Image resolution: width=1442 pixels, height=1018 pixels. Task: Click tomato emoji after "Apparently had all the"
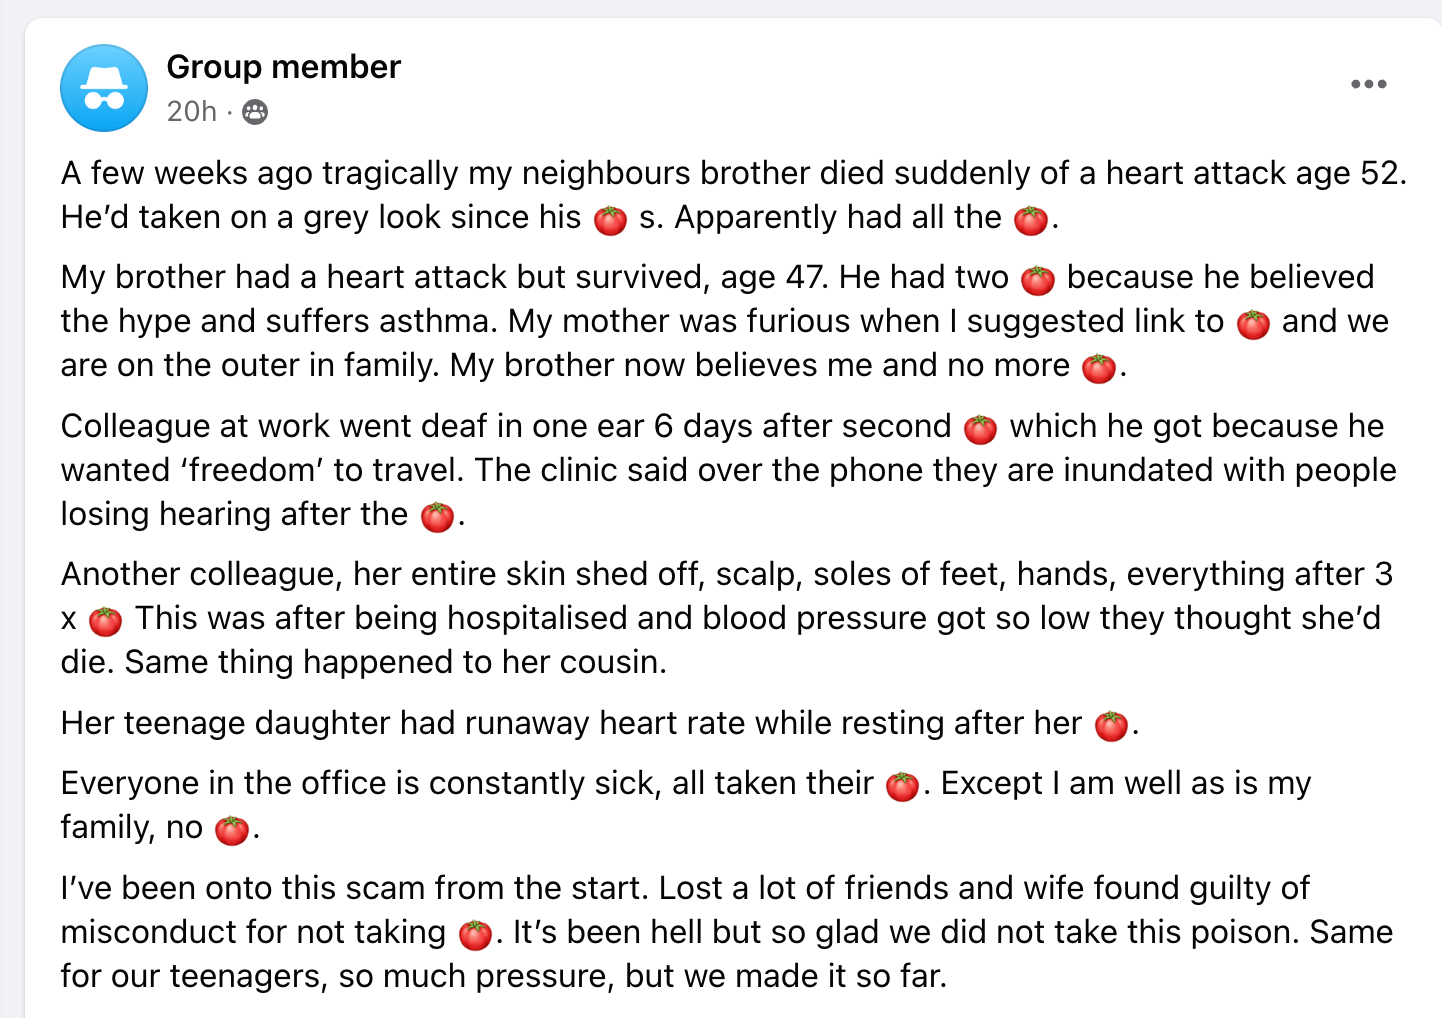[x=1031, y=219]
